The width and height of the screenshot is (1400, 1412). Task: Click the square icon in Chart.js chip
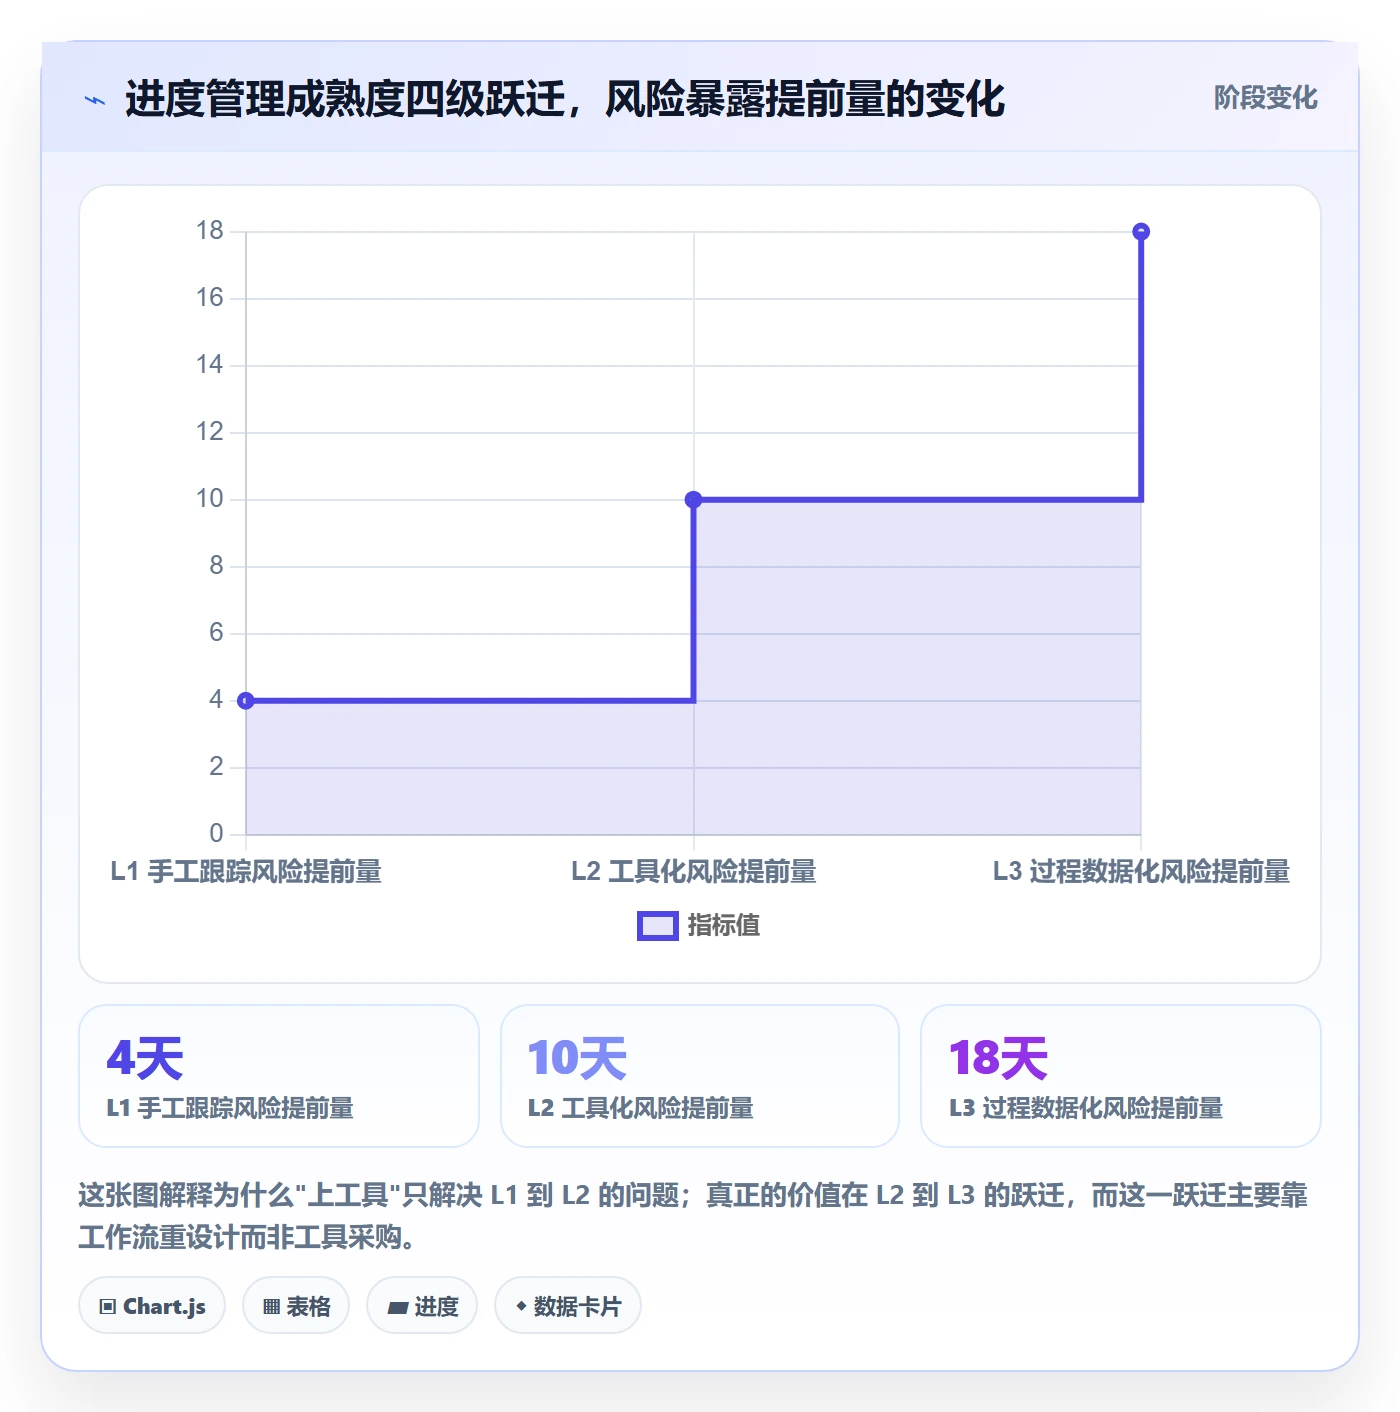(x=108, y=1307)
